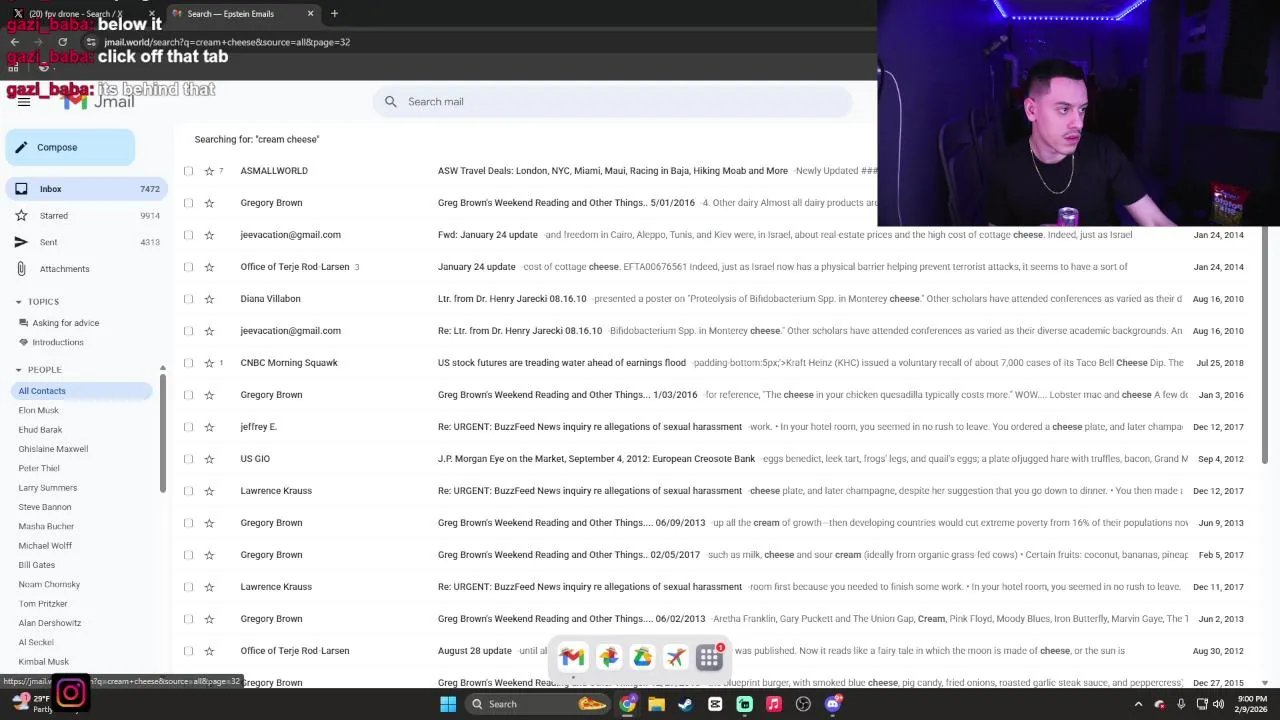Reload the current page

click(x=62, y=42)
